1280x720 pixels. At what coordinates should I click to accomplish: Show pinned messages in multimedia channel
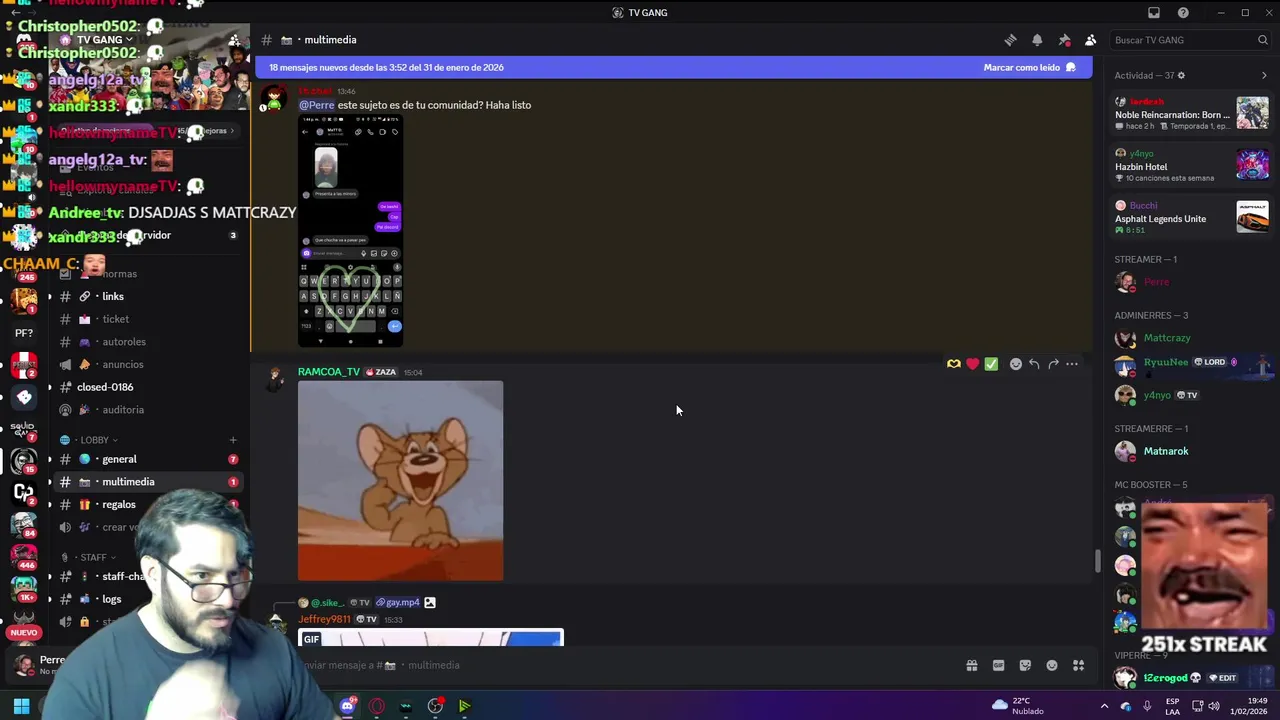pos(1064,40)
